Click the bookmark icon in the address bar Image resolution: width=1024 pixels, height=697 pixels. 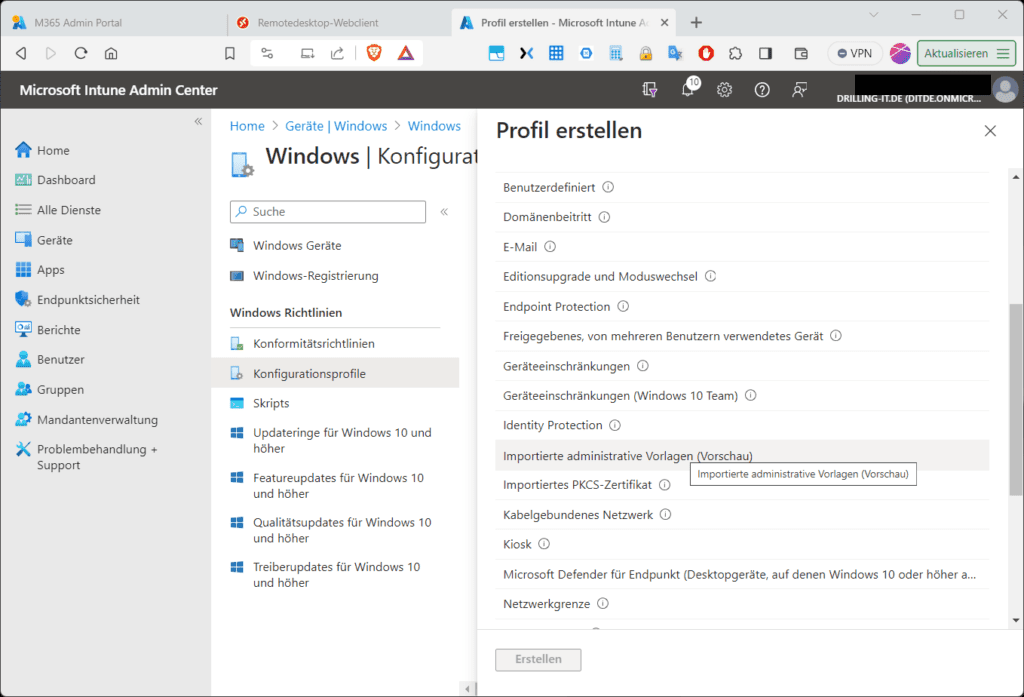pyautogui.click(x=230, y=54)
